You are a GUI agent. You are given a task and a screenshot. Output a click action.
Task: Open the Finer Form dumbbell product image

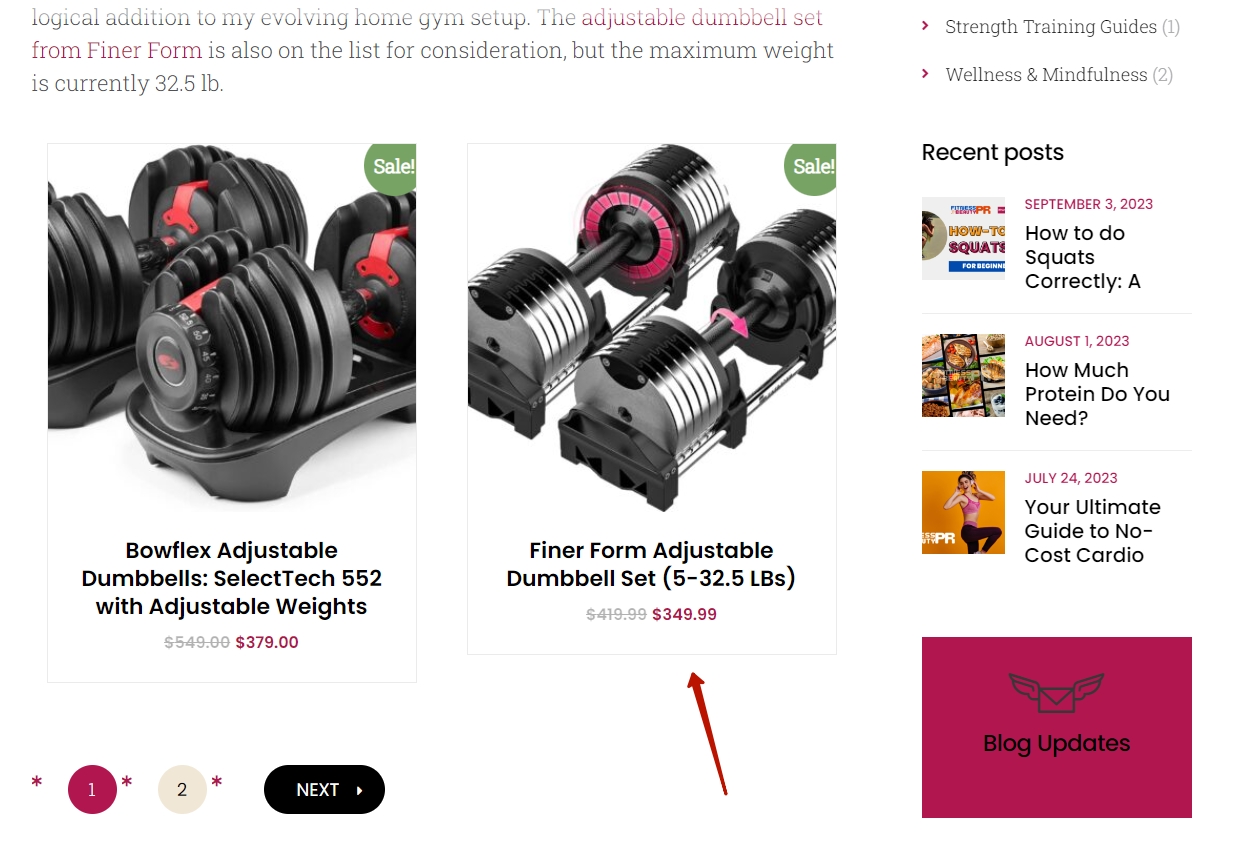tap(652, 328)
